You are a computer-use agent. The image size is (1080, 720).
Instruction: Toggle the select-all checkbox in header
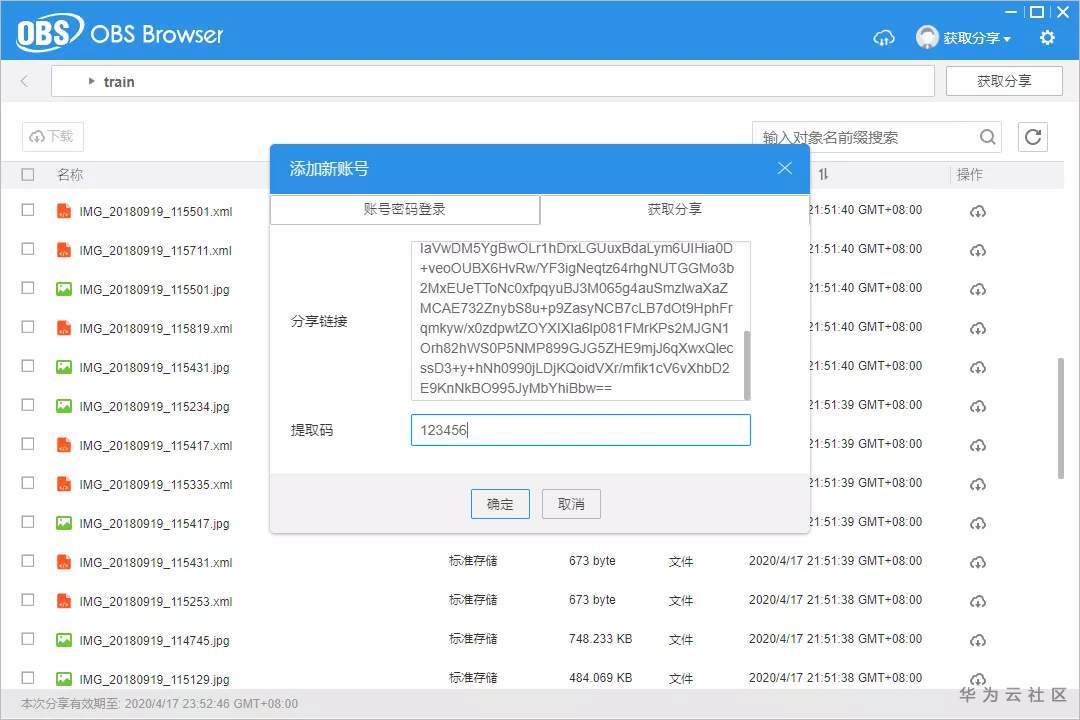28,174
